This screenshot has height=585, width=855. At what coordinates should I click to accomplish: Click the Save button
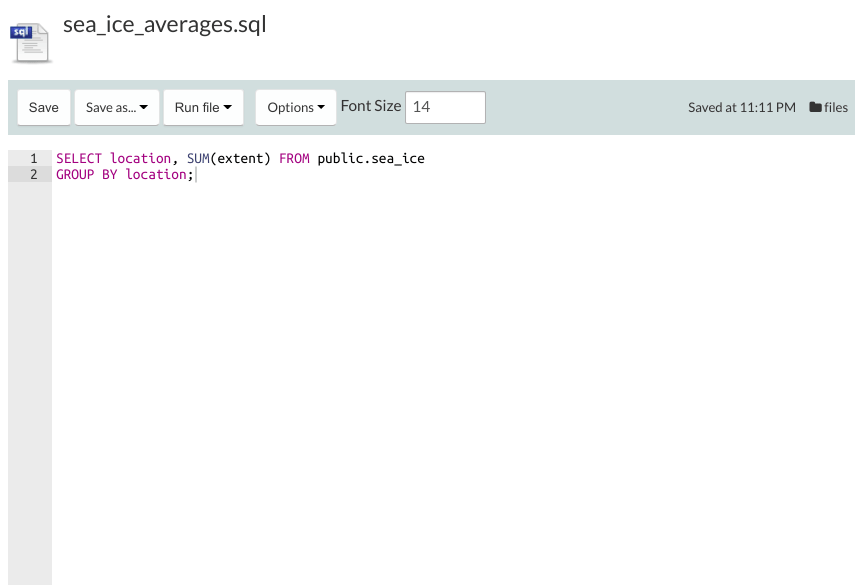pyautogui.click(x=44, y=107)
